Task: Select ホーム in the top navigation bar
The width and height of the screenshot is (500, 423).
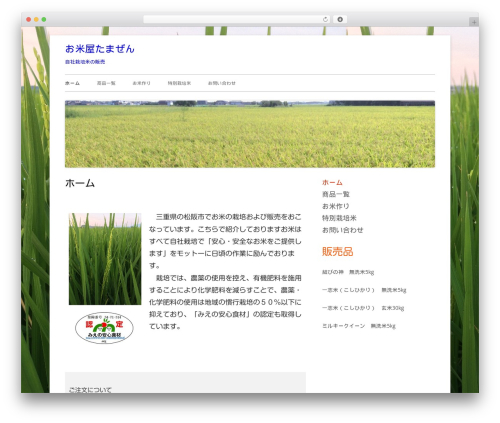Action: pos(72,83)
